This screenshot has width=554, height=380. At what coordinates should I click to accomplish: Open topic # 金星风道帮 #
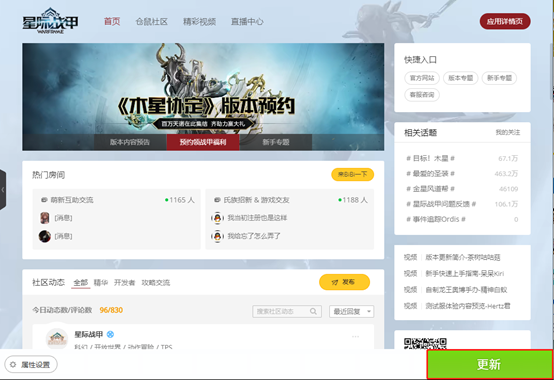pyautogui.click(x=430, y=189)
